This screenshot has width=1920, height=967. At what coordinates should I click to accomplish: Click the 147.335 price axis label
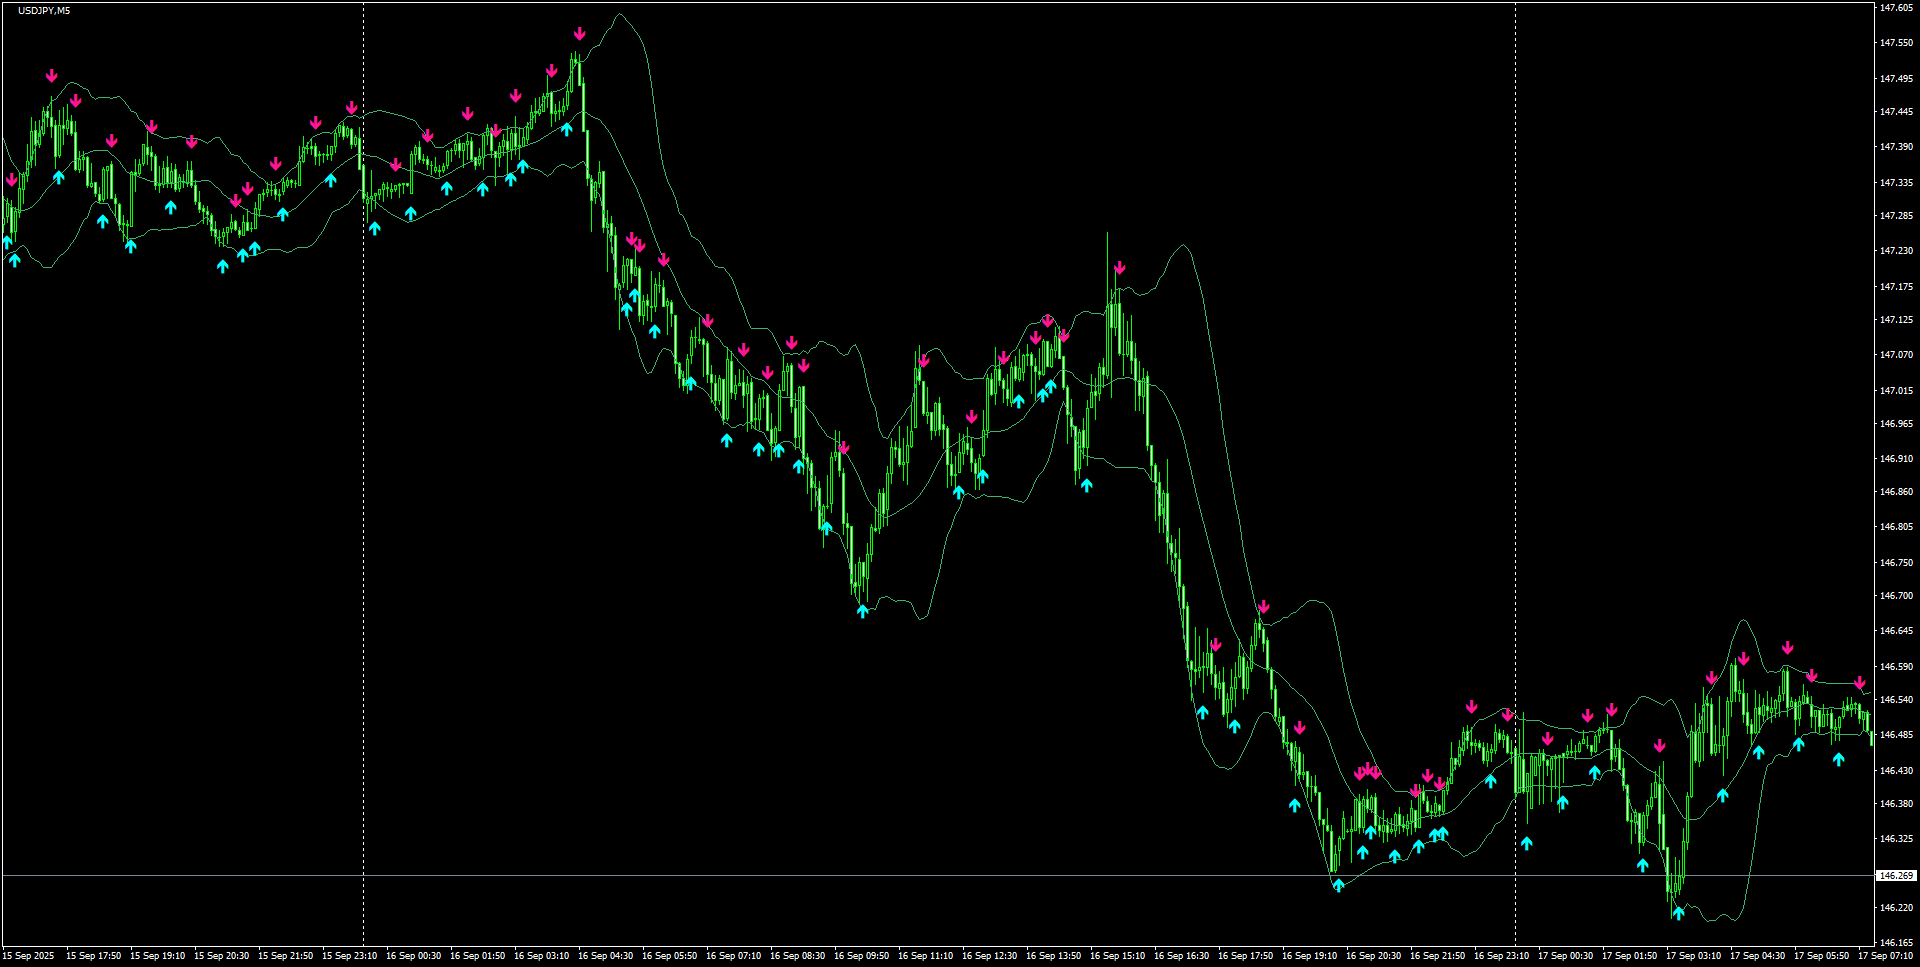pos(1896,183)
